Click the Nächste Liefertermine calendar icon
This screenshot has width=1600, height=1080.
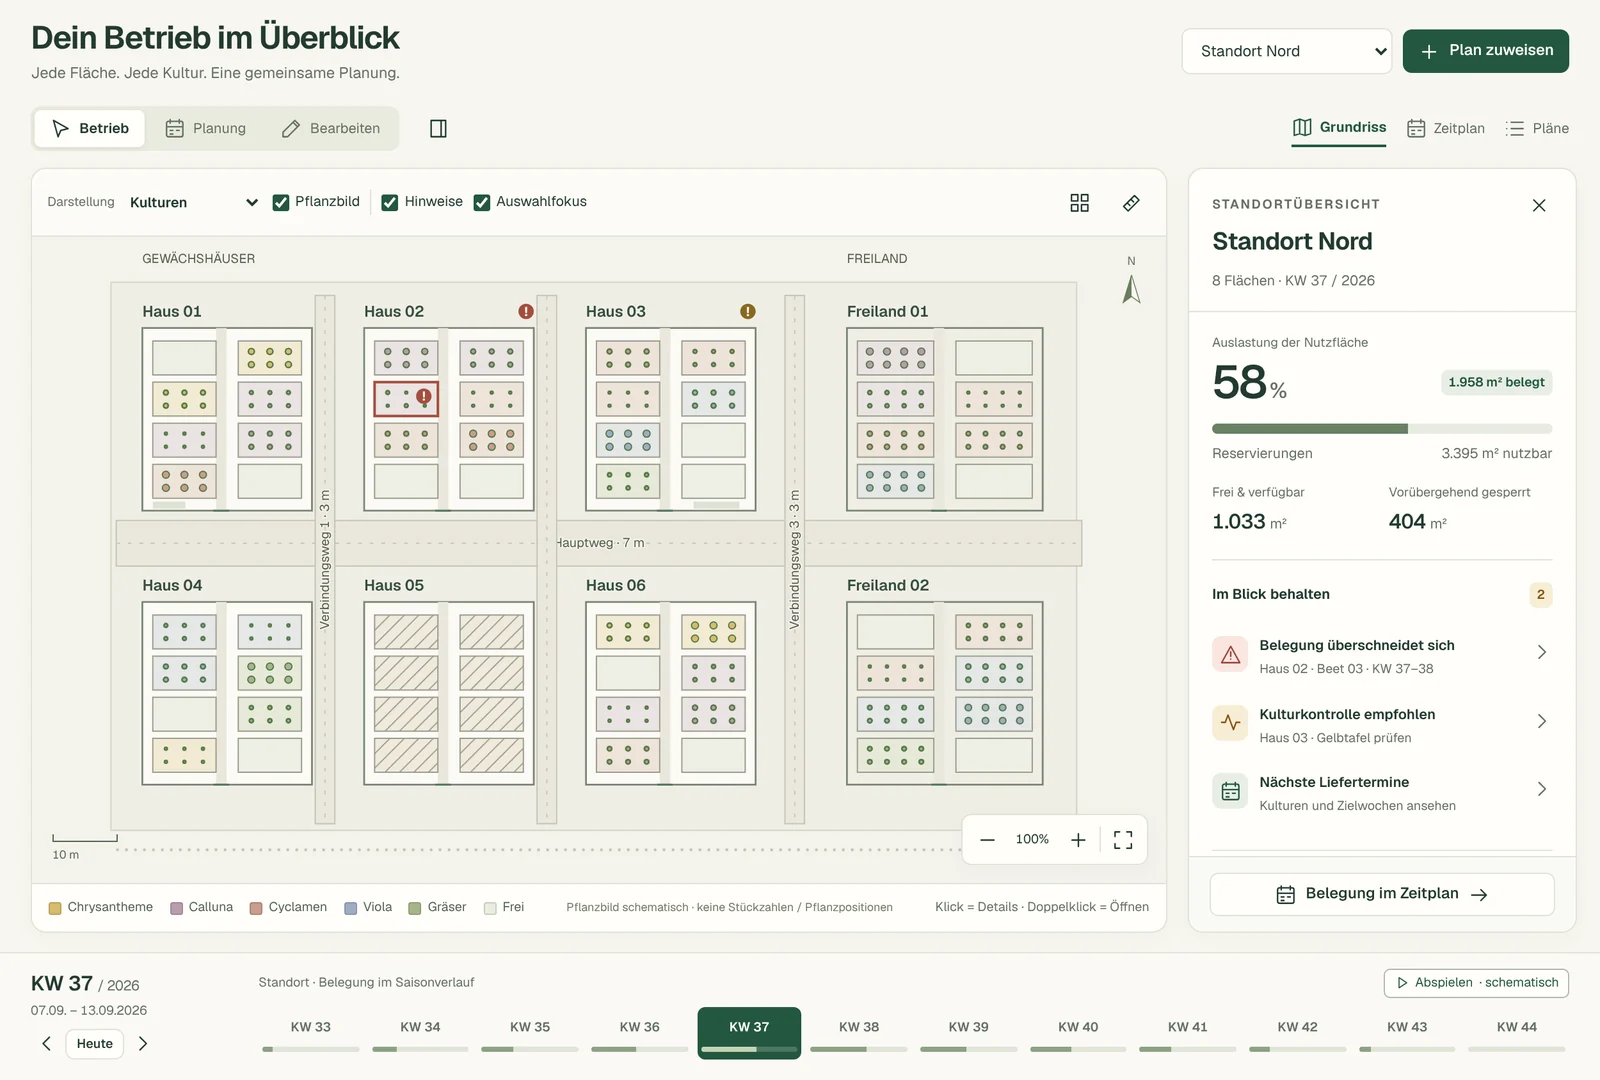pos(1230,790)
